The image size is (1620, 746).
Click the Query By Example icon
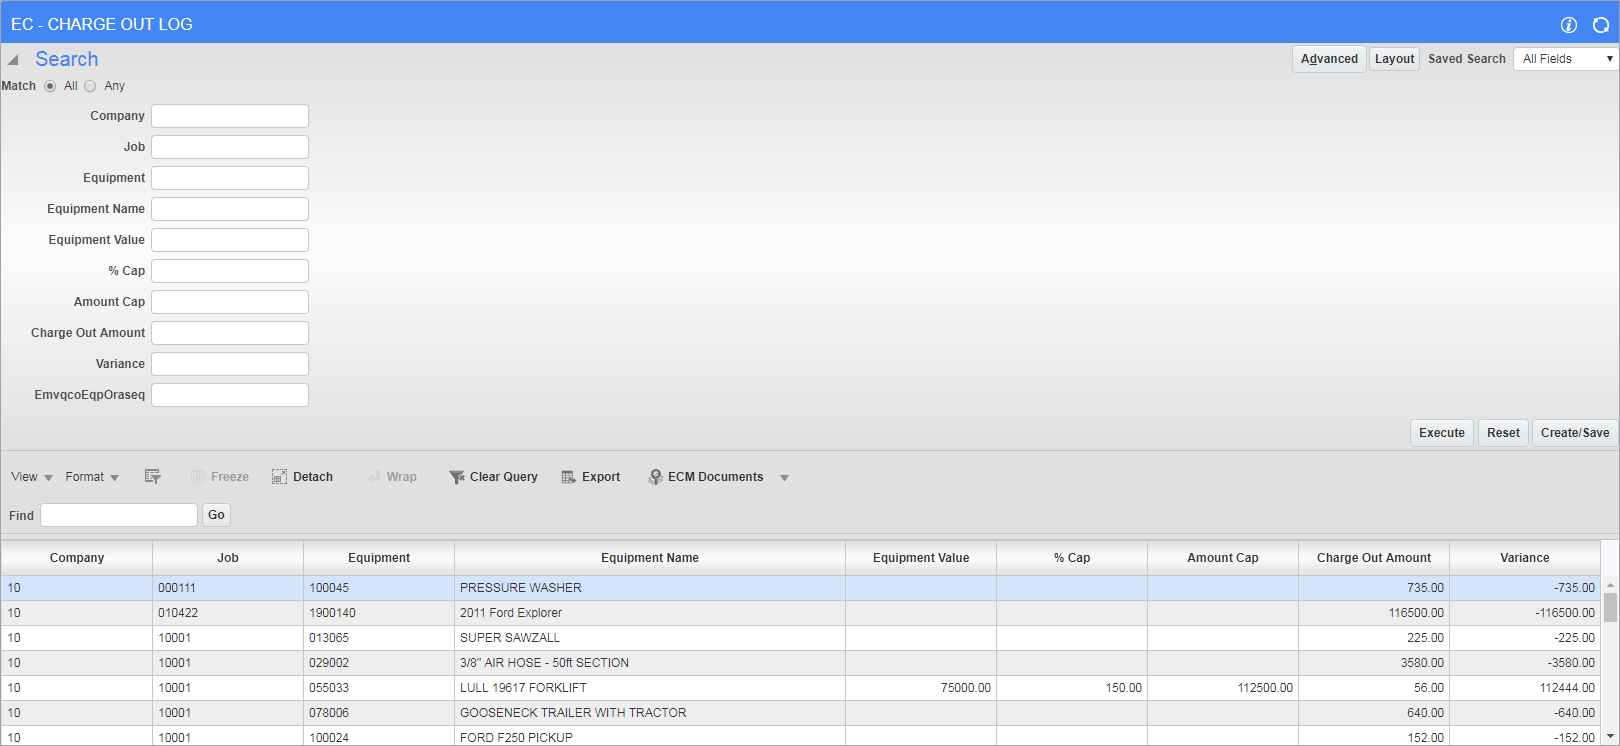click(x=152, y=477)
